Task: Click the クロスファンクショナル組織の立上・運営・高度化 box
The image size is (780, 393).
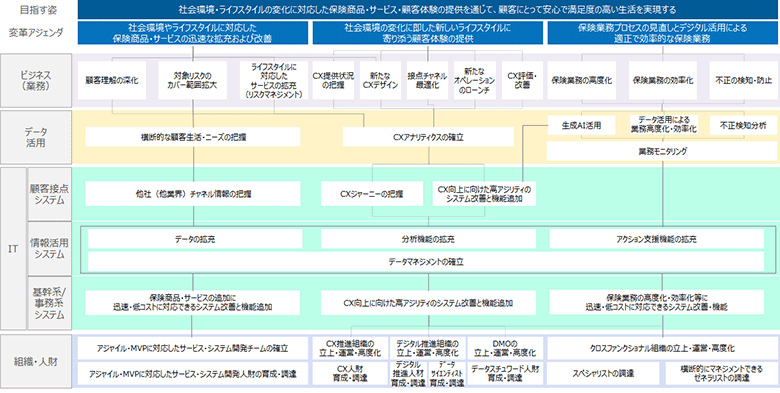Action: pyautogui.click(x=662, y=349)
